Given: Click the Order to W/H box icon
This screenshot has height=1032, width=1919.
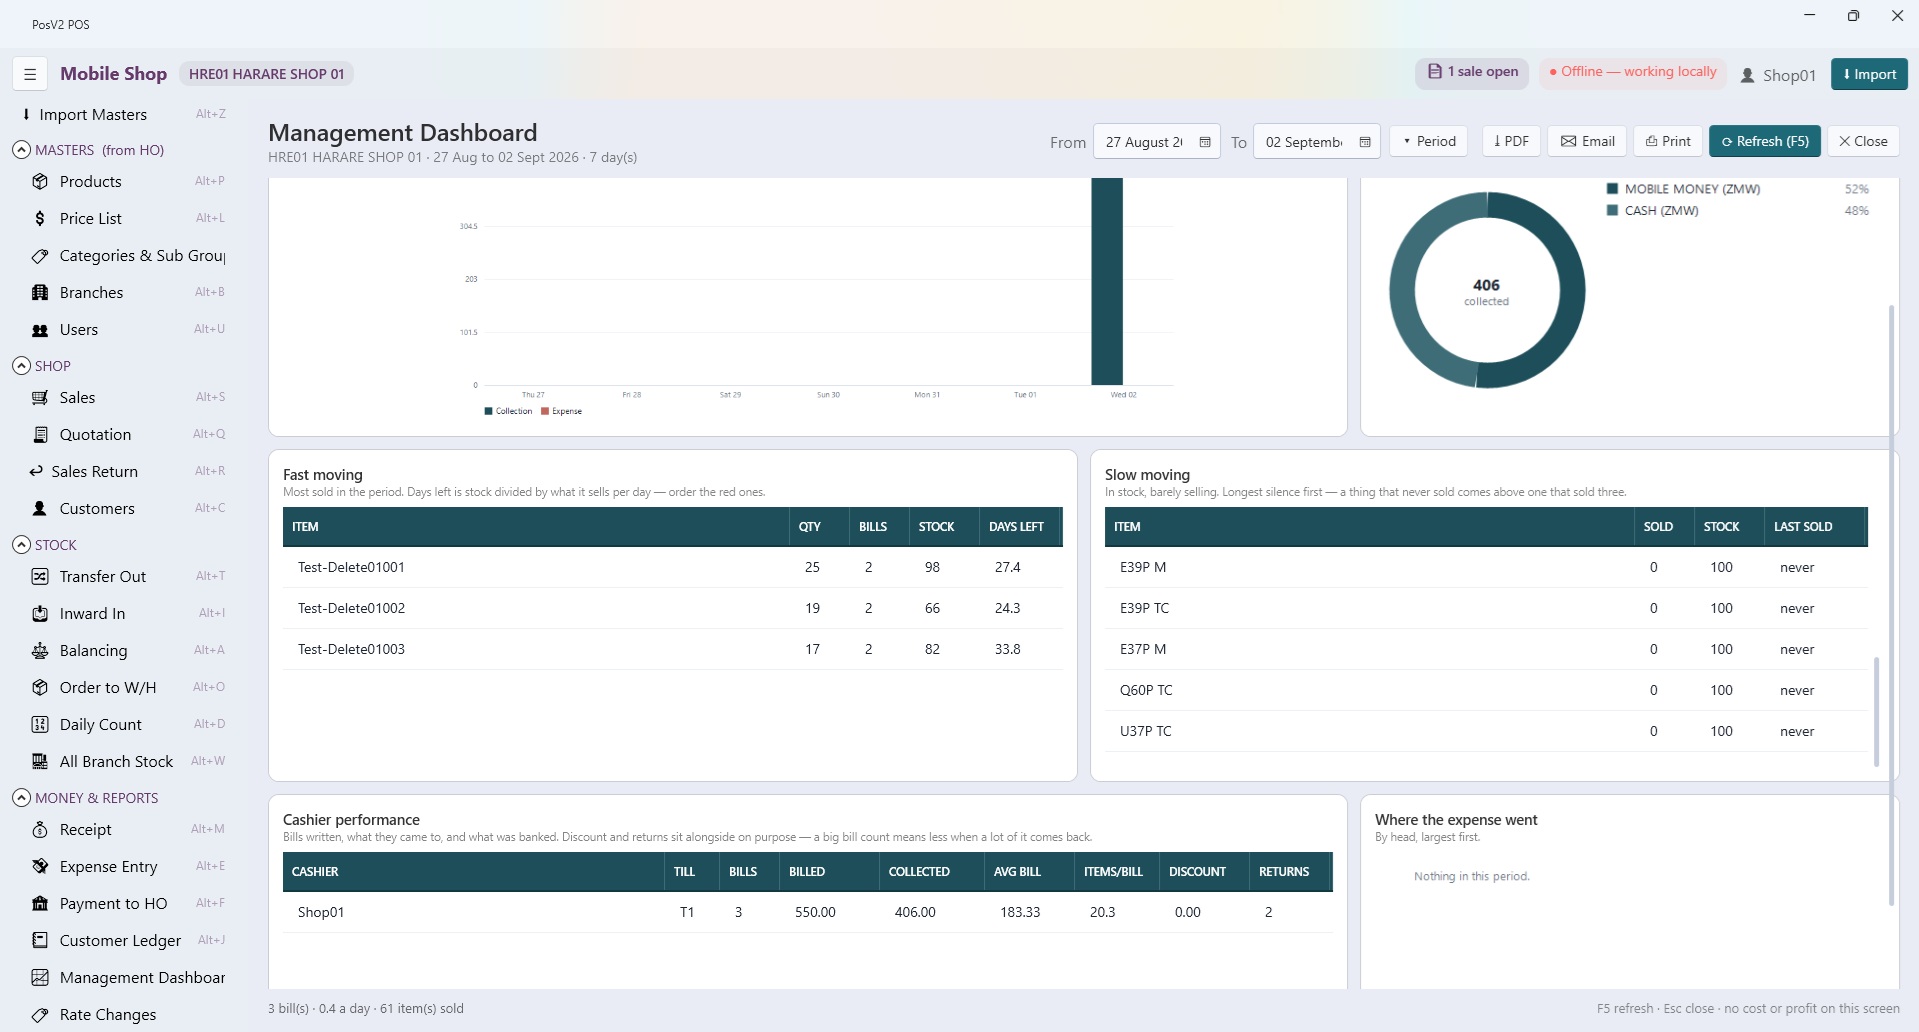Looking at the screenshot, I should 40,687.
